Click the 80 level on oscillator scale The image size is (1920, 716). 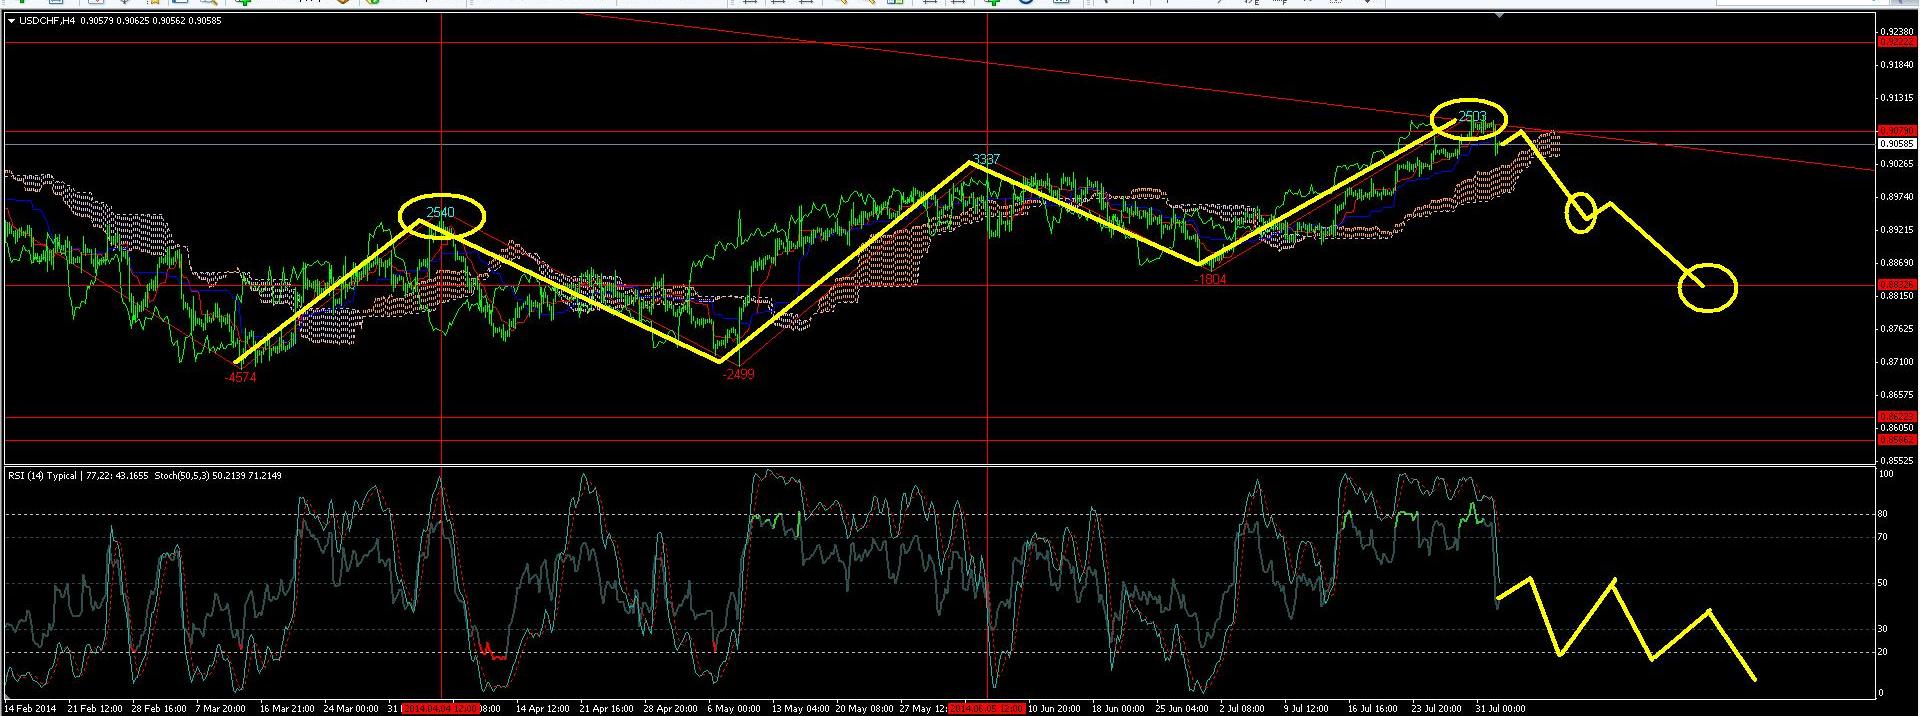pos(1884,515)
